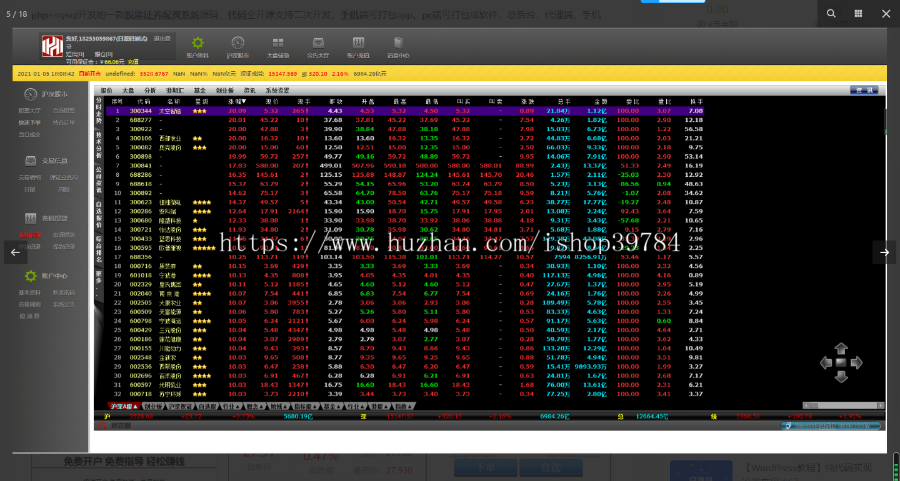
Task: Go to previous image with left arrow
Action: [15, 253]
